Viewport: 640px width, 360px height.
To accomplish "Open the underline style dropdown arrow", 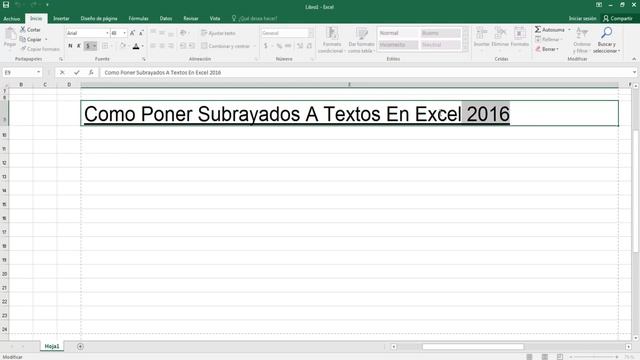I will [x=94, y=46].
